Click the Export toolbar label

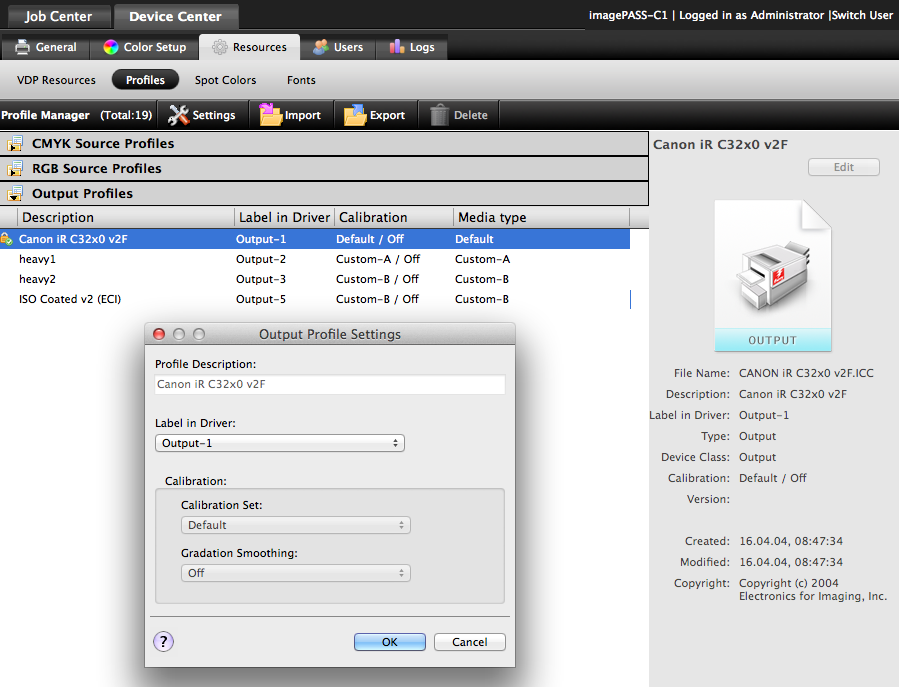pos(388,115)
